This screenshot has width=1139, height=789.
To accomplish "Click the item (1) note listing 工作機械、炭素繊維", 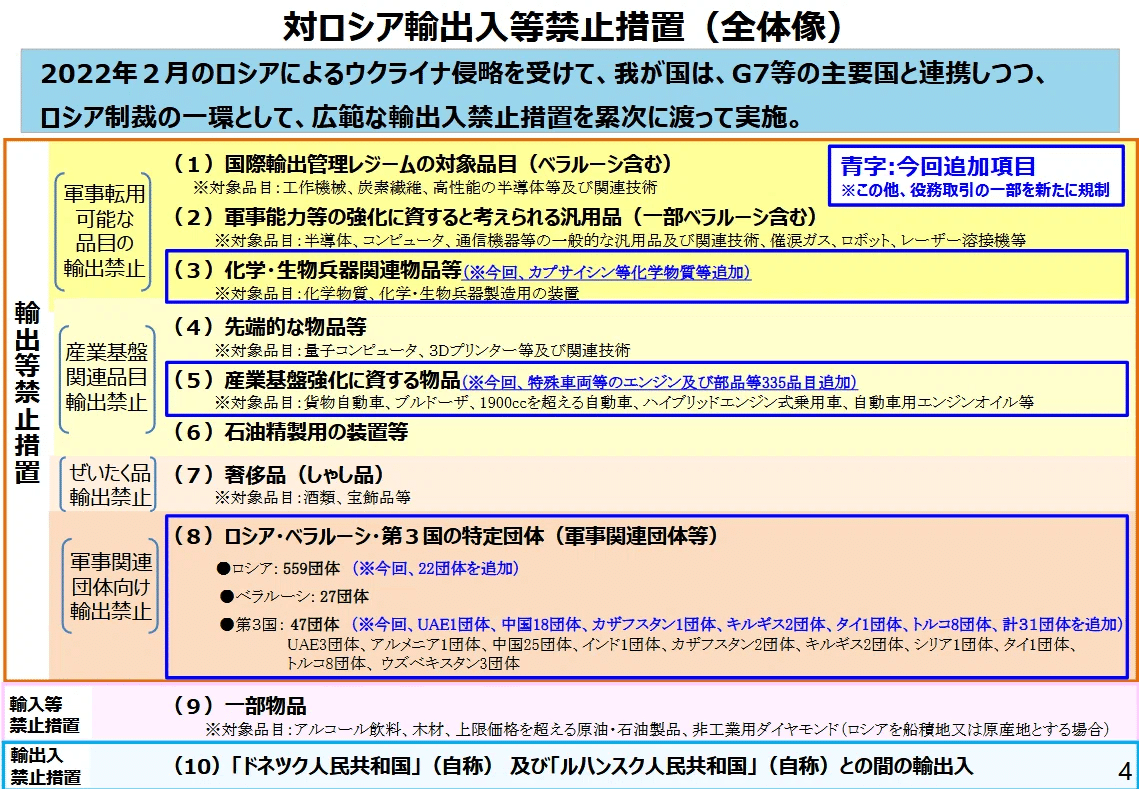I will click(x=424, y=187).
